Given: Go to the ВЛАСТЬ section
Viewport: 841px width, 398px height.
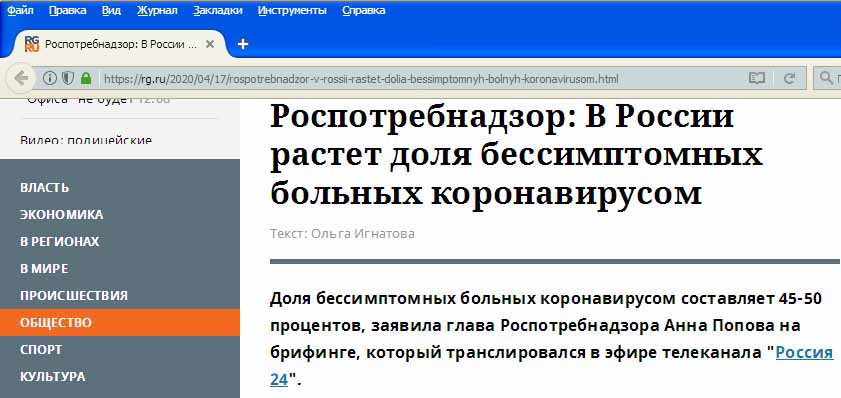Looking at the screenshot, I should [x=45, y=188].
